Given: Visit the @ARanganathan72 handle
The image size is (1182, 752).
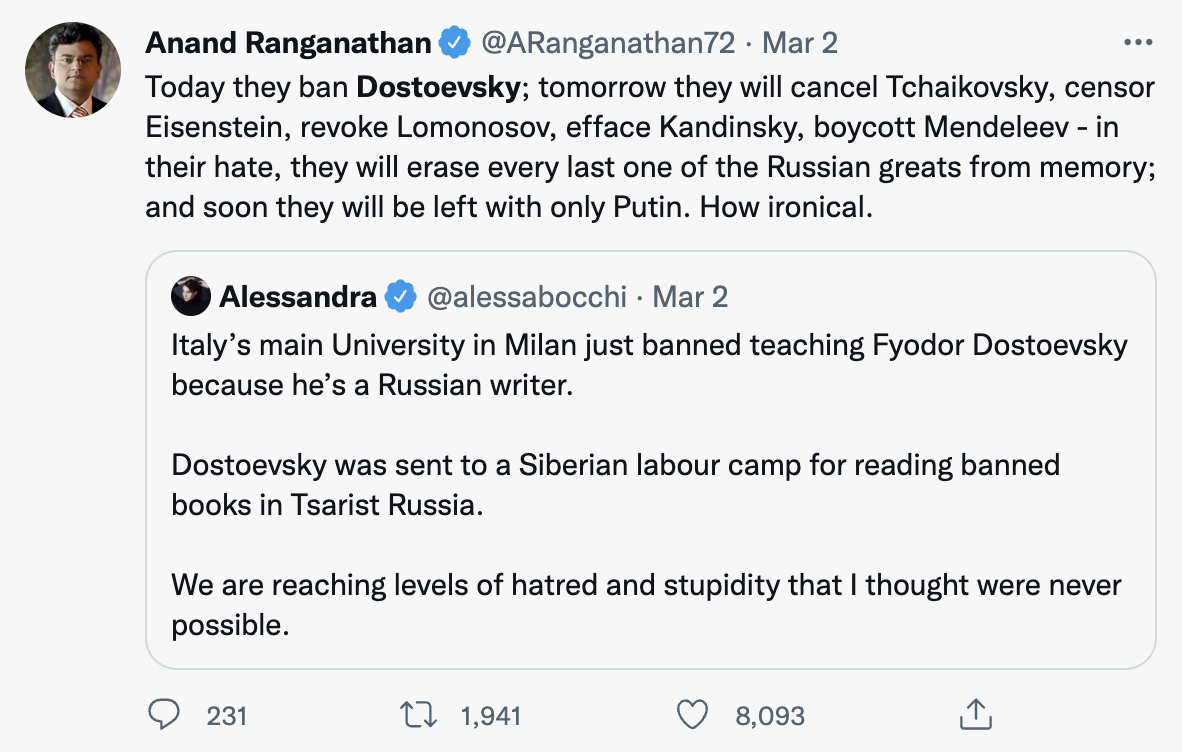Looking at the screenshot, I should click(x=608, y=43).
